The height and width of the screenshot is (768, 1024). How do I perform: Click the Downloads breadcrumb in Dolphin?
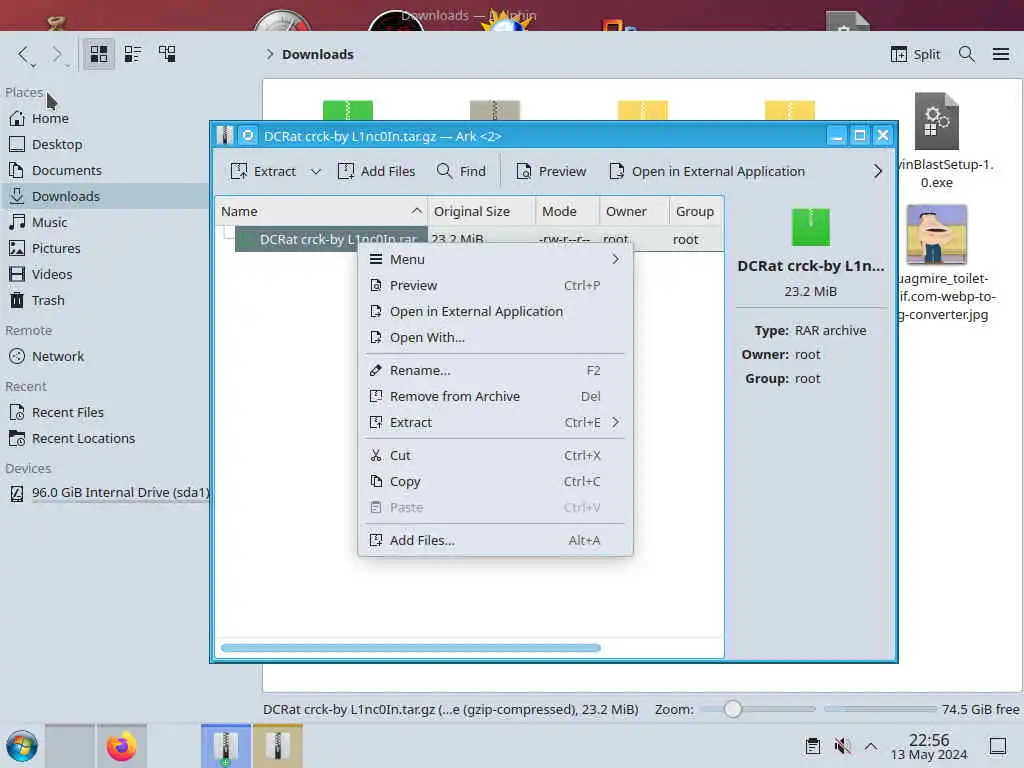coord(317,54)
